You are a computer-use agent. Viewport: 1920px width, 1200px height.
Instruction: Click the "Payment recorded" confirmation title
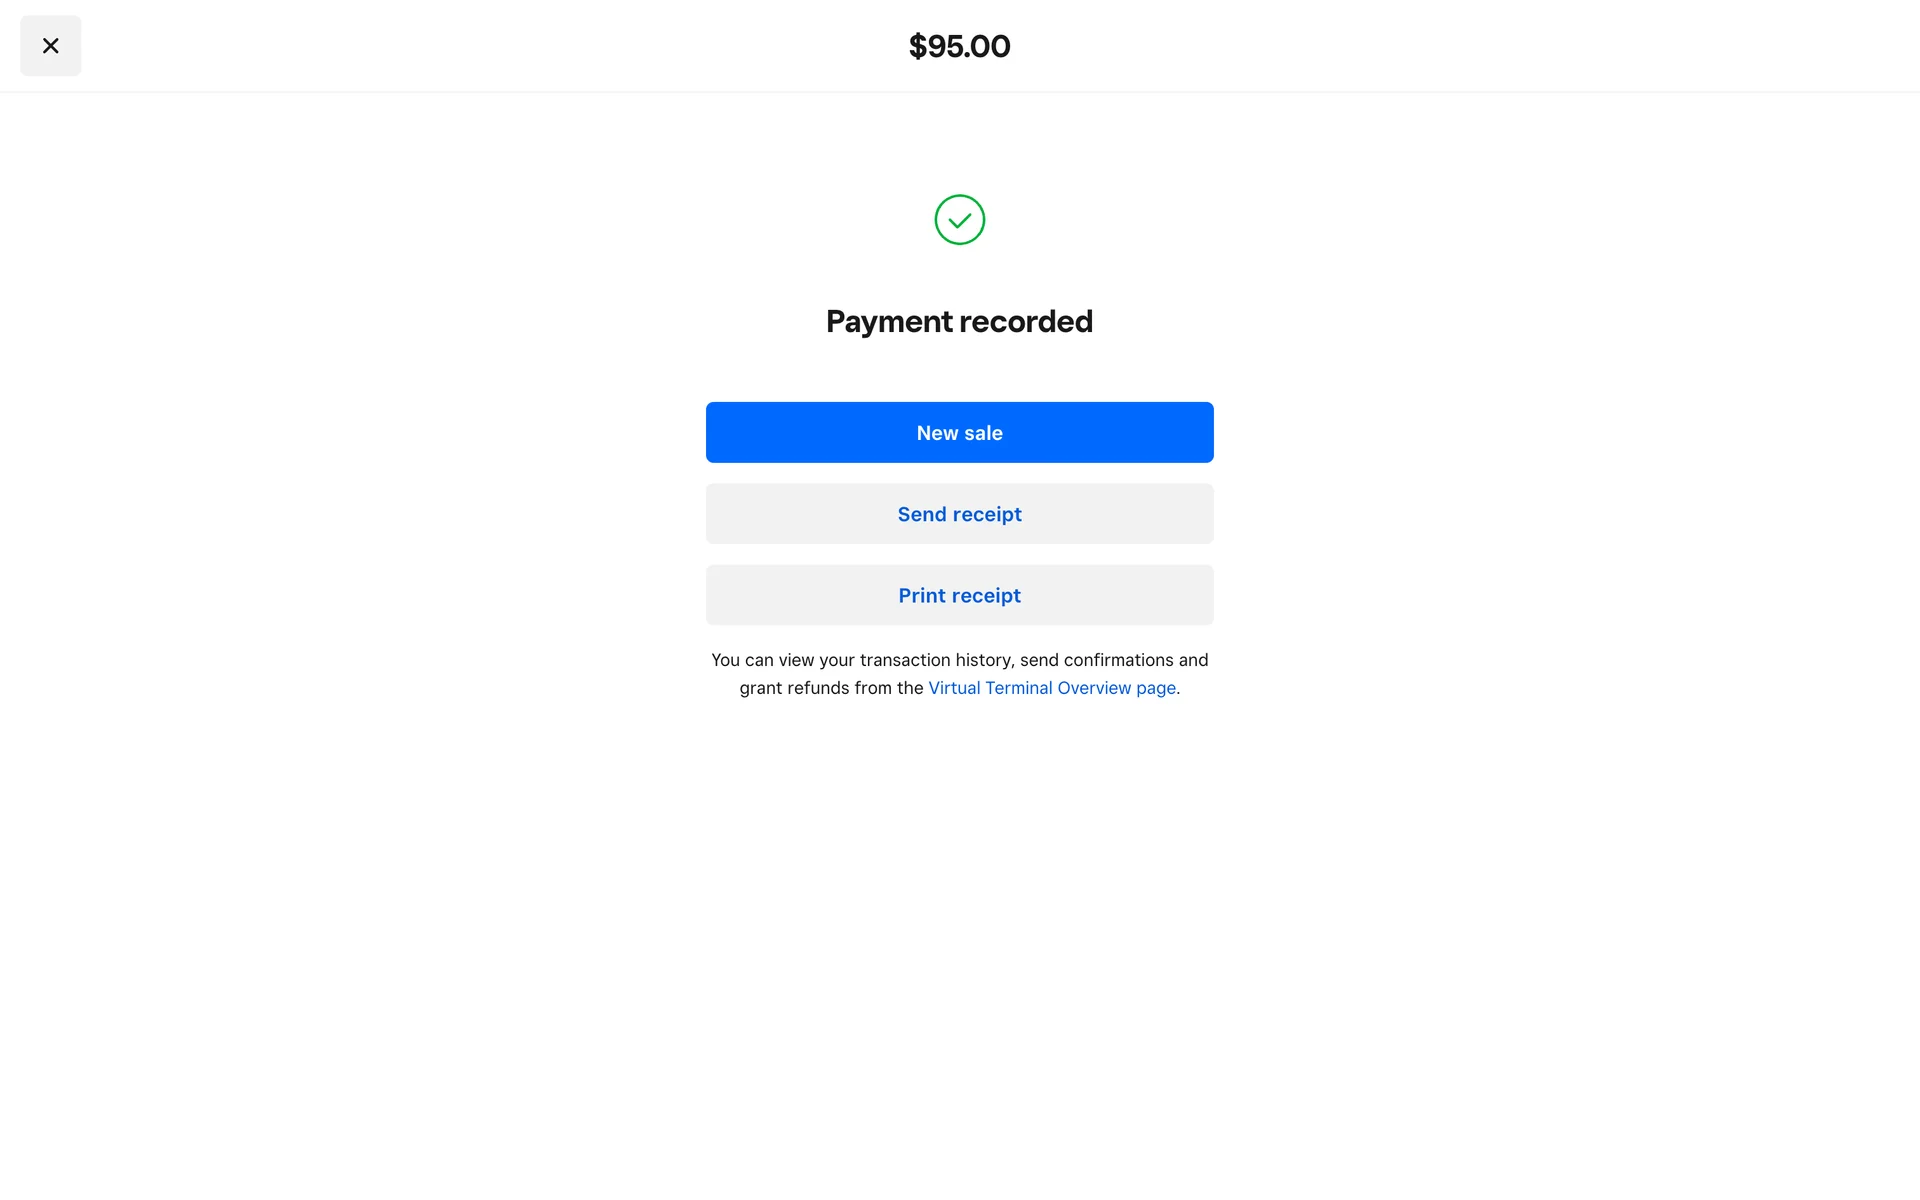[959, 322]
